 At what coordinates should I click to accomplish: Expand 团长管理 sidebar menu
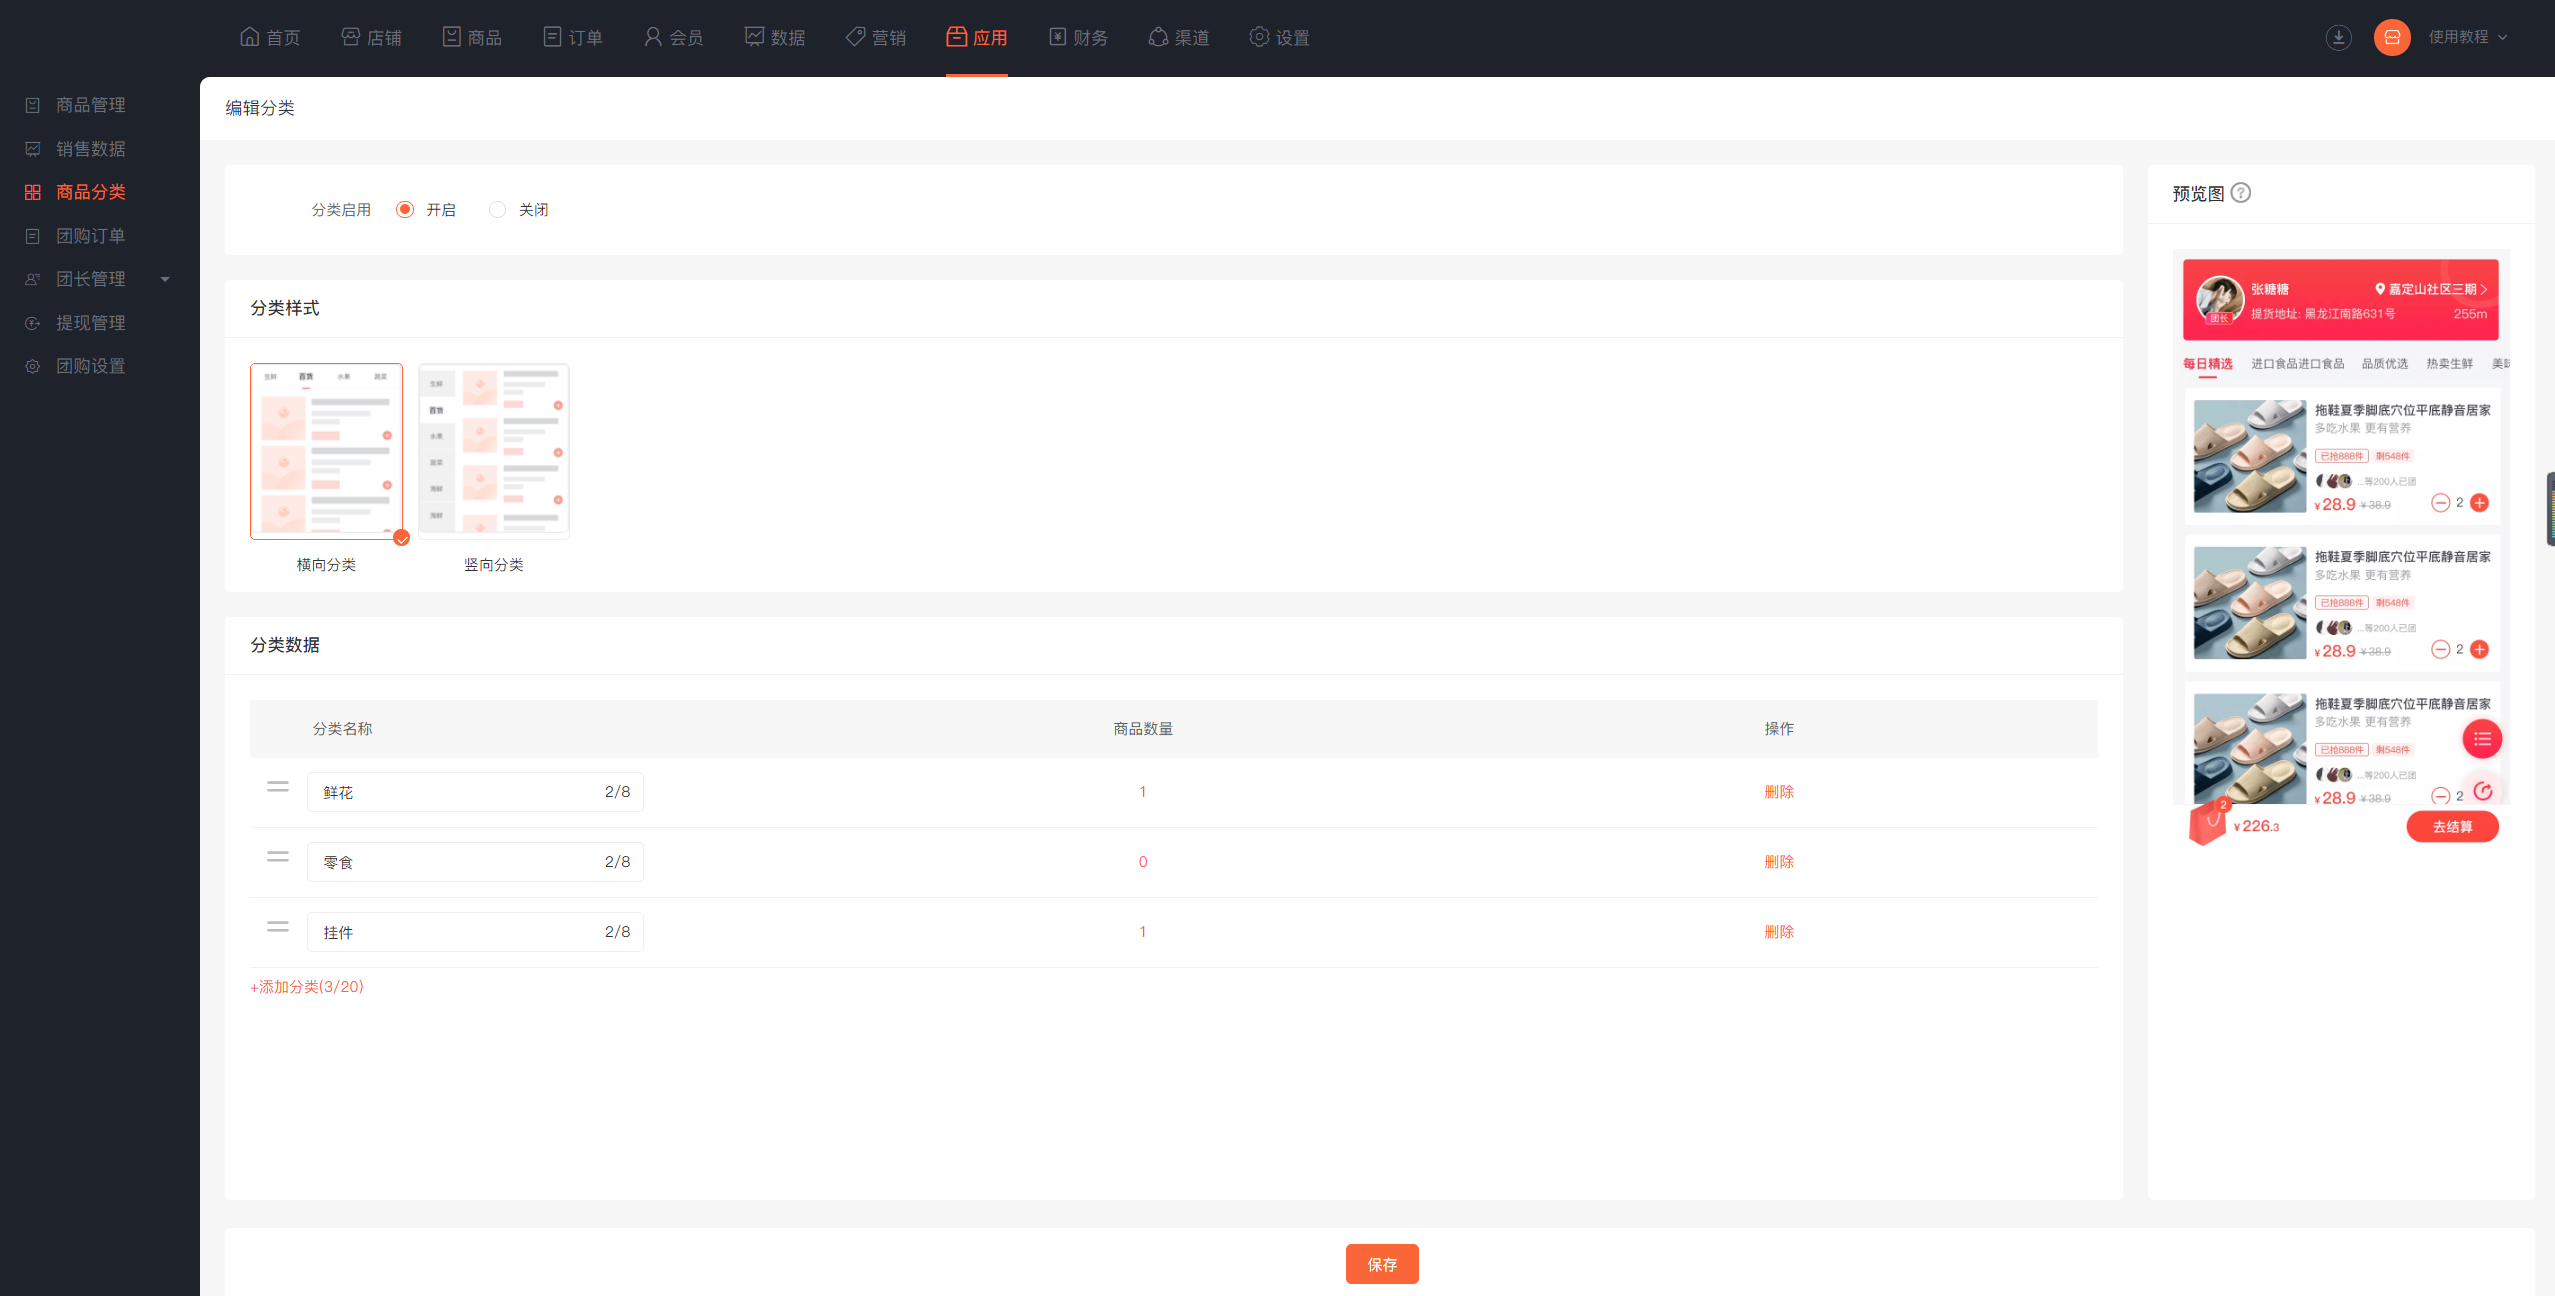point(165,278)
